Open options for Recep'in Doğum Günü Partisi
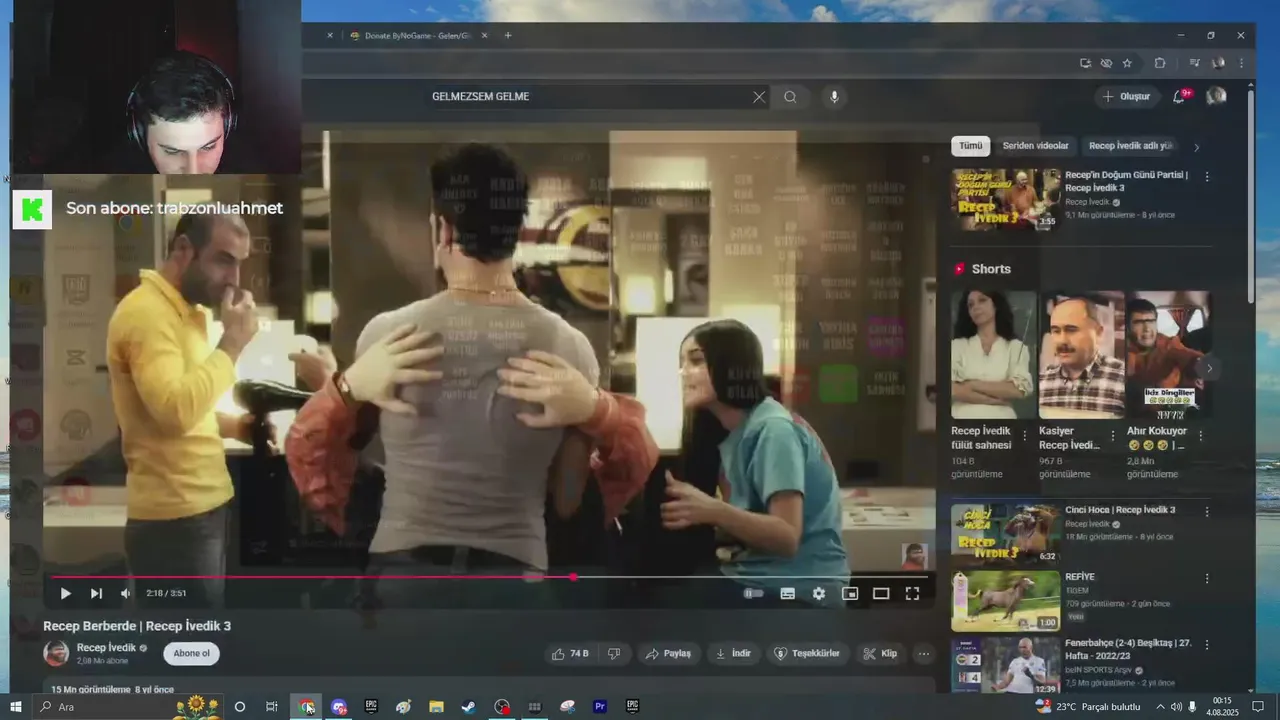Viewport: 1280px width, 720px height. coord(1207,177)
